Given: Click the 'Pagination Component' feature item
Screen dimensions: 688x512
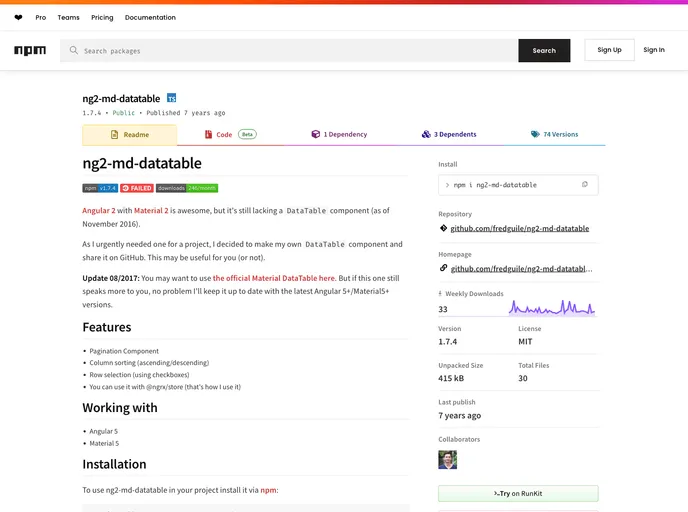Looking at the screenshot, I should point(124,351).
